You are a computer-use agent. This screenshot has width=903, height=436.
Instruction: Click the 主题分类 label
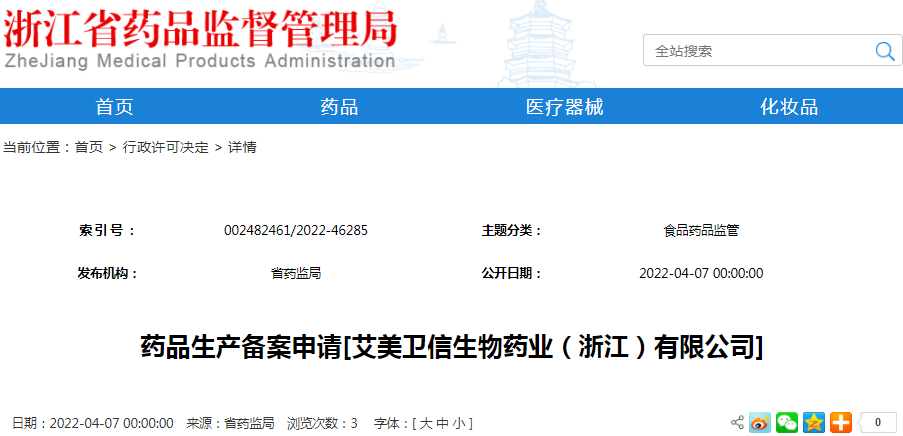click(x=512, y=231)
